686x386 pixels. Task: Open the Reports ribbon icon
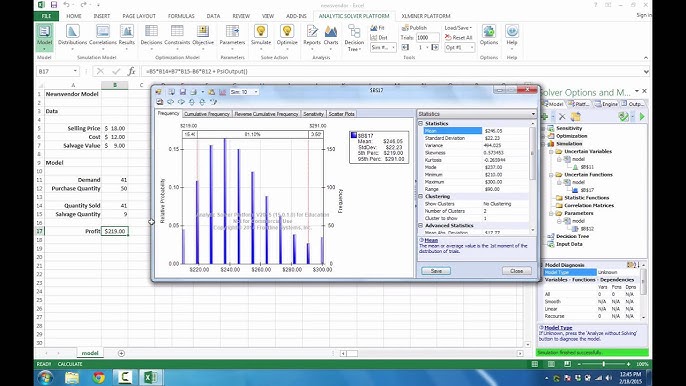point(312,32)
